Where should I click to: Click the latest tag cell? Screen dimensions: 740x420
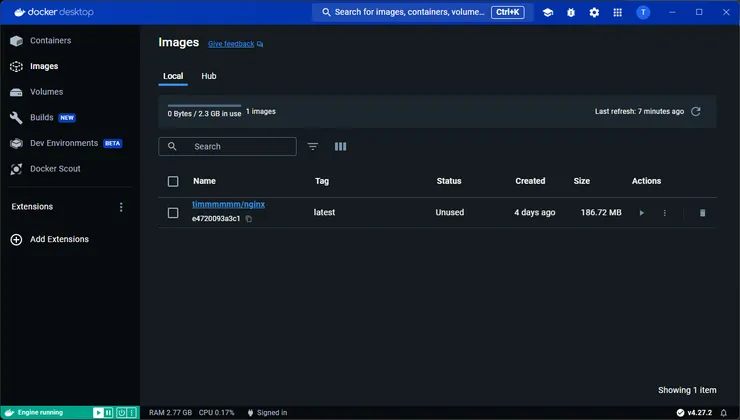coord(324,212)
